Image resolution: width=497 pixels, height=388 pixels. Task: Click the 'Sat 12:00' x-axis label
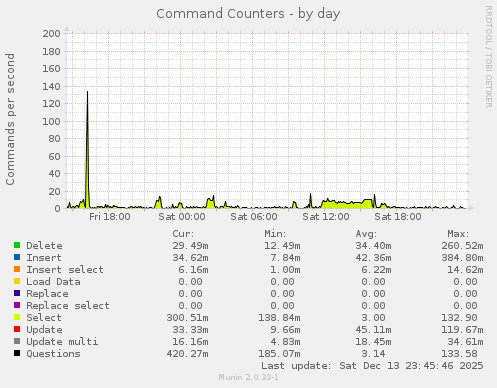click(326, 217)
